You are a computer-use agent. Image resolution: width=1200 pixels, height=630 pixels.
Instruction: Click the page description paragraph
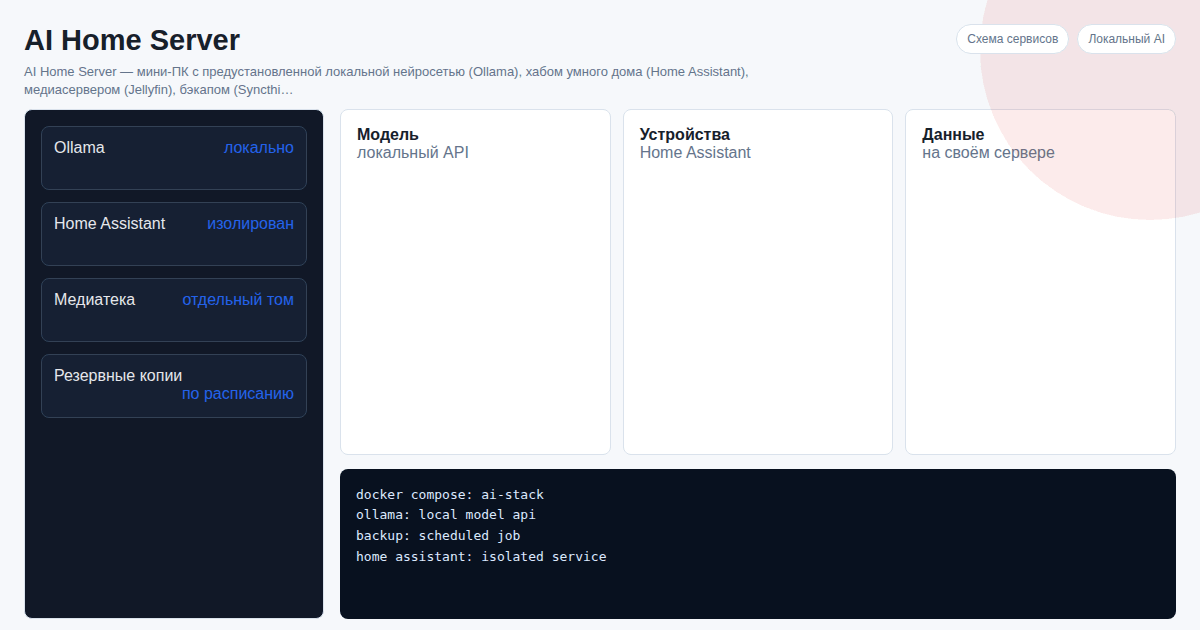(x=387, y=81)
